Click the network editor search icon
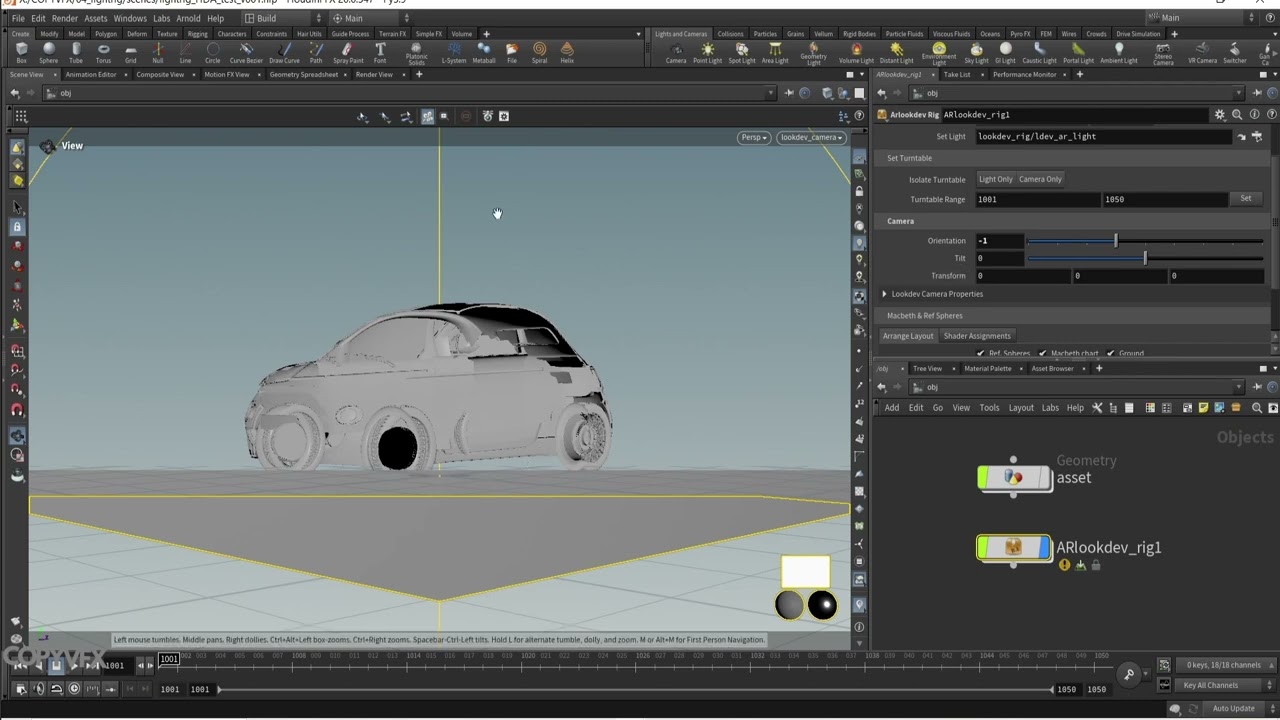Screen dimensions: 1280x720 click(x=1257, y=408)
